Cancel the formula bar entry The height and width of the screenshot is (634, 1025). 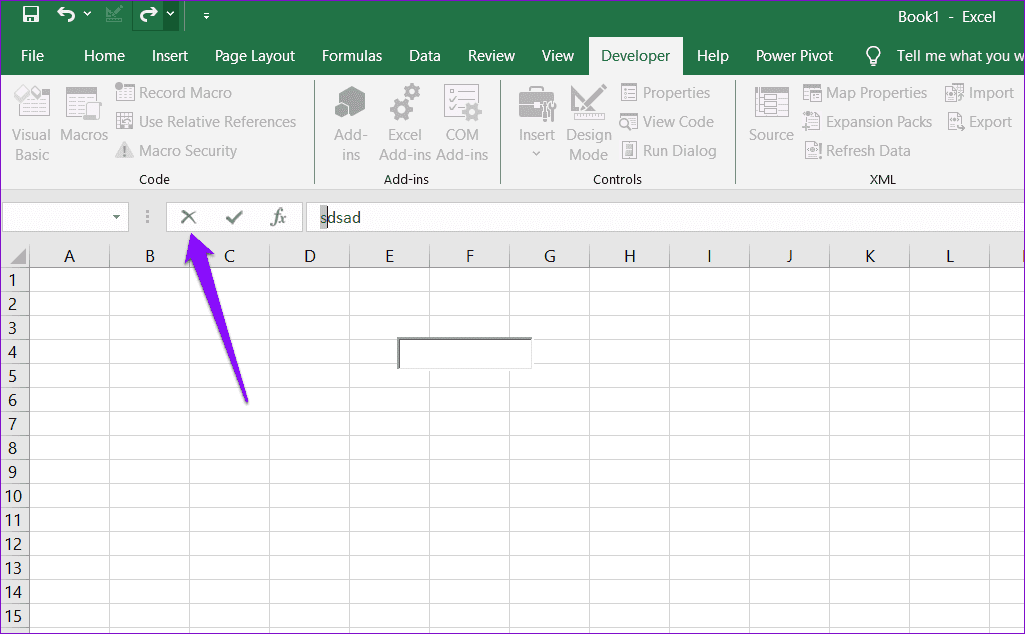(188, 217)
